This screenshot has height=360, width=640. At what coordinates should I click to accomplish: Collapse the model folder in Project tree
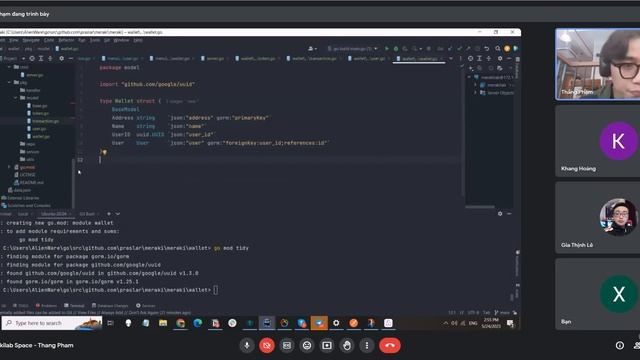[x=16, y=98]
